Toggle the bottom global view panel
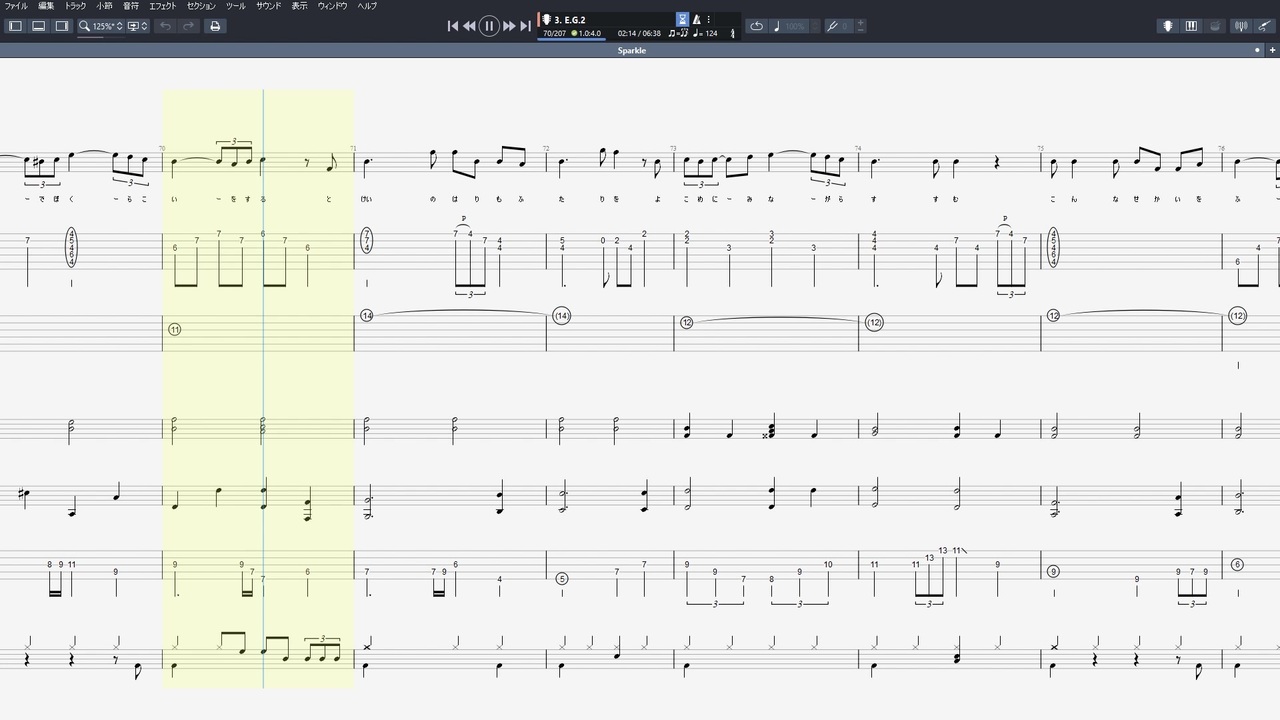Image resolution: width=1280 pixels, height=720 pixels. click(38, 26)
